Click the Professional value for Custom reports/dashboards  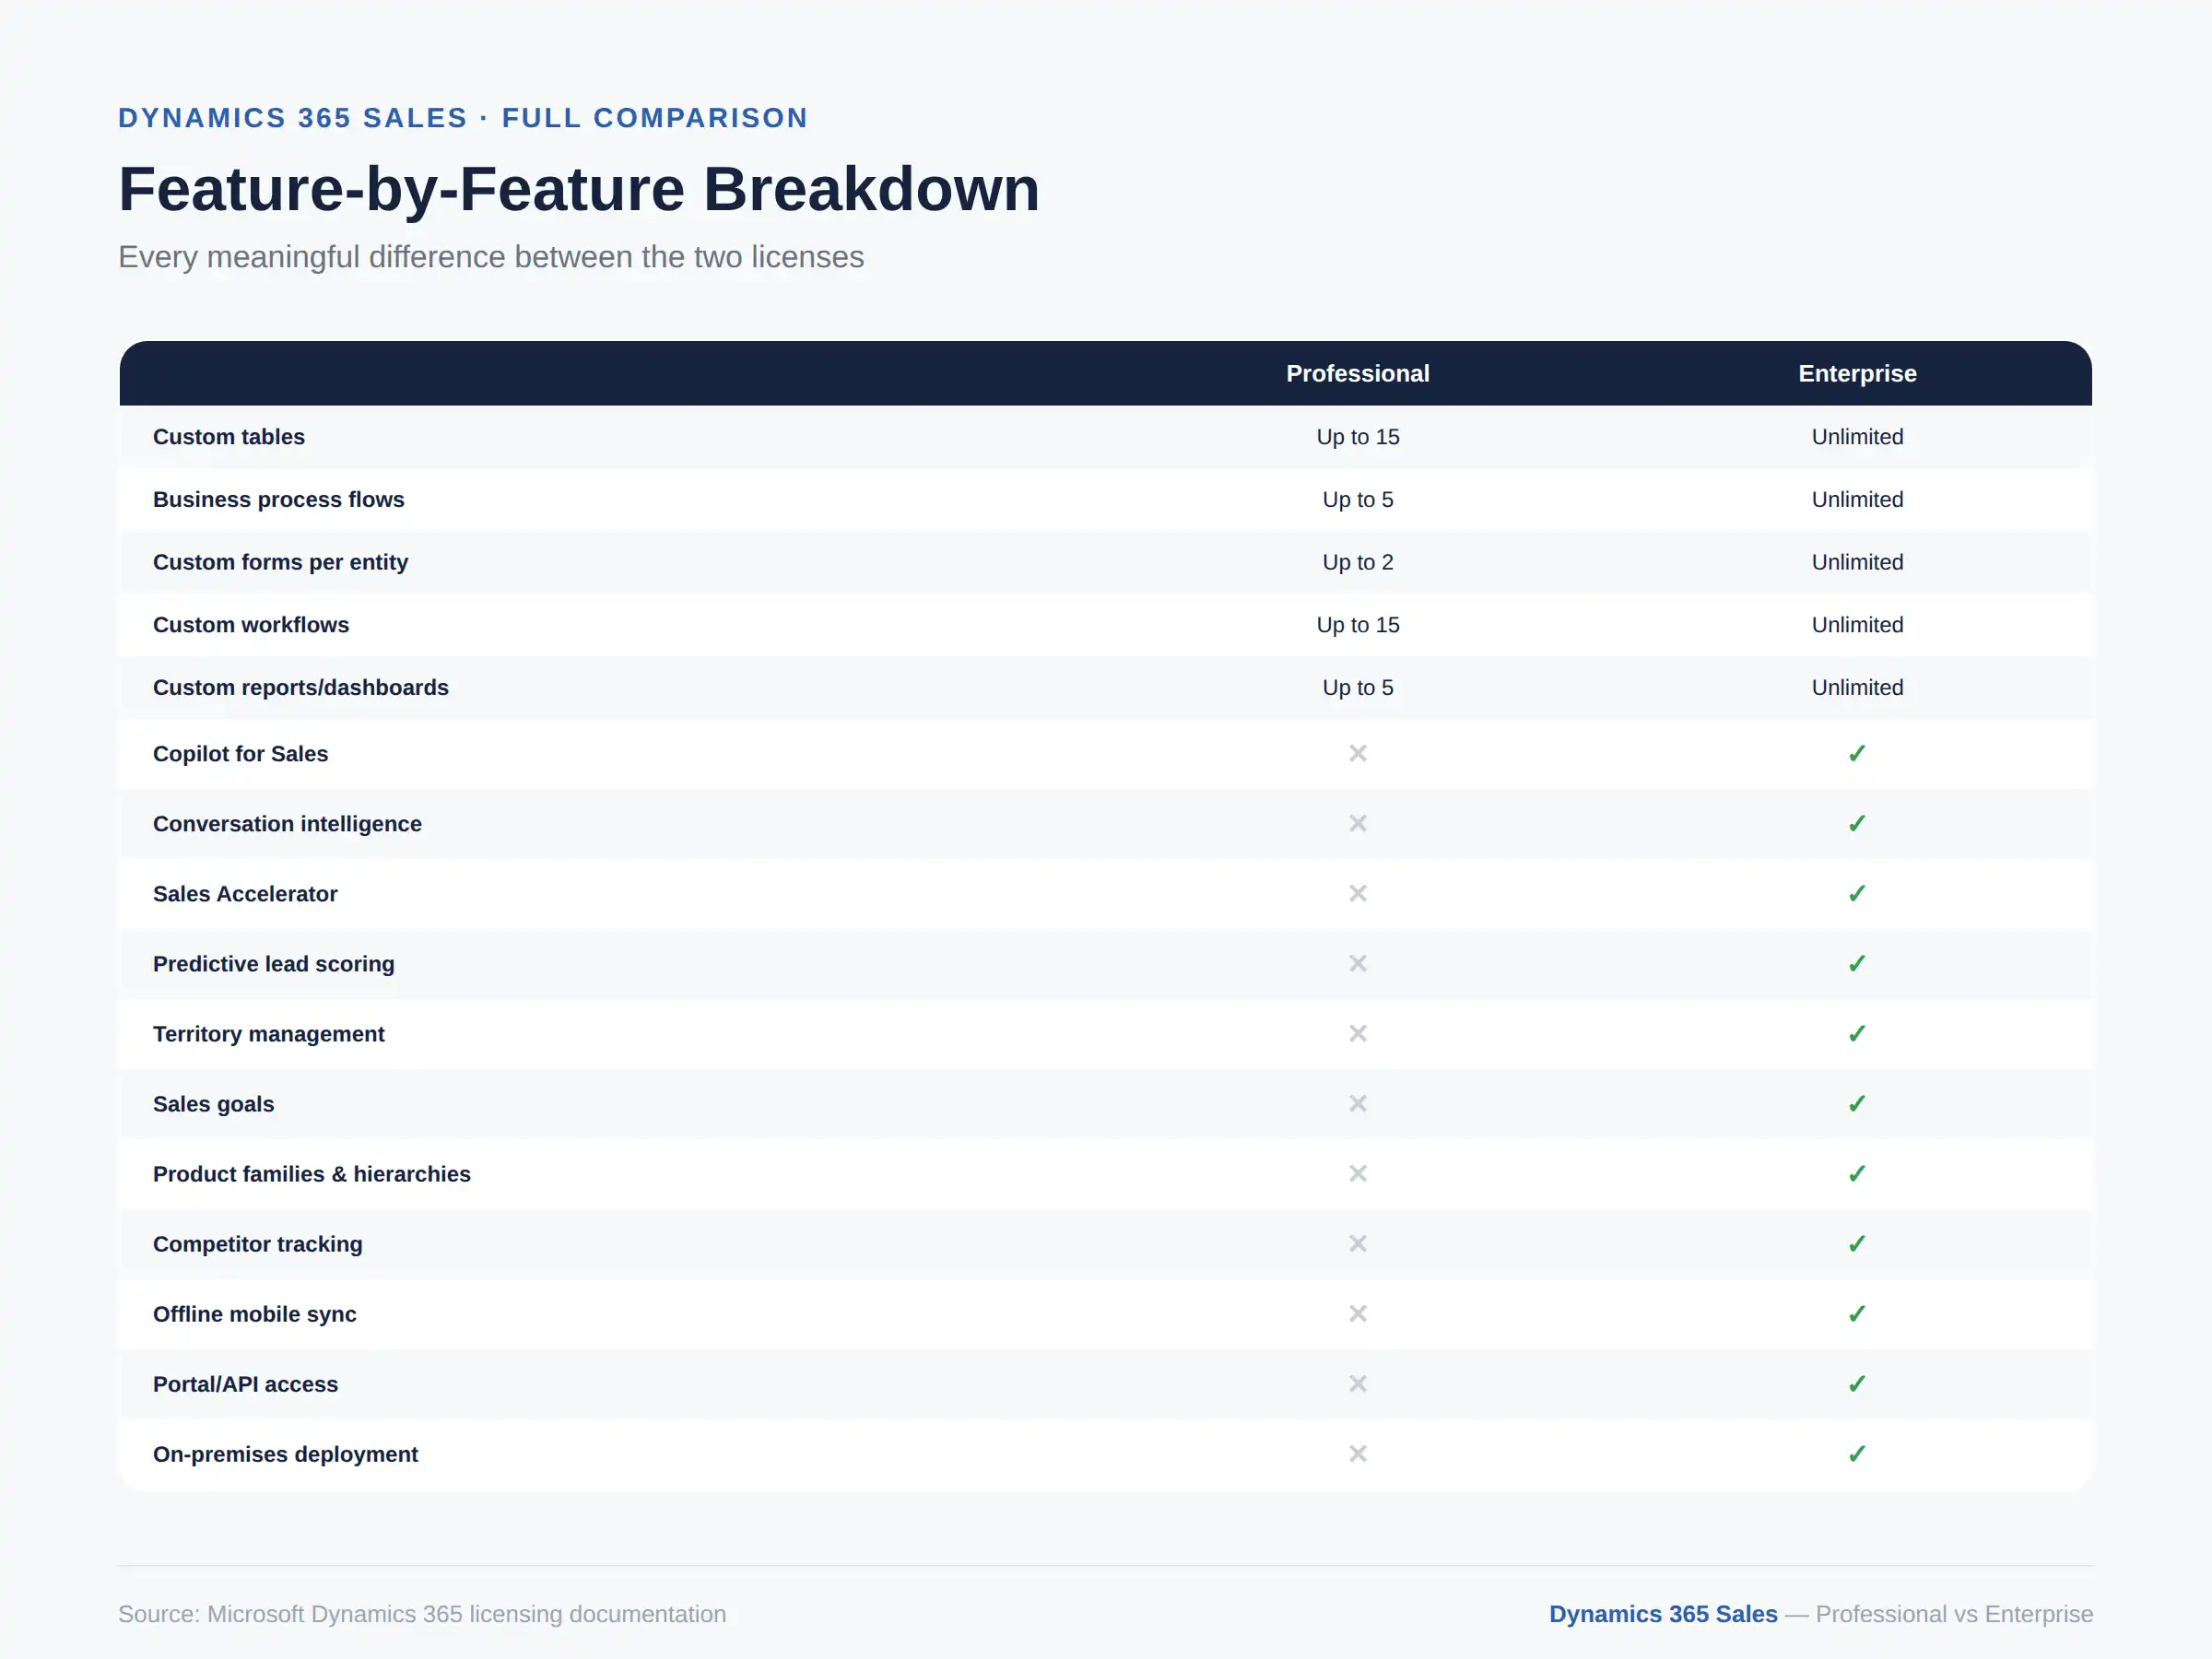tap(1357, 687)
